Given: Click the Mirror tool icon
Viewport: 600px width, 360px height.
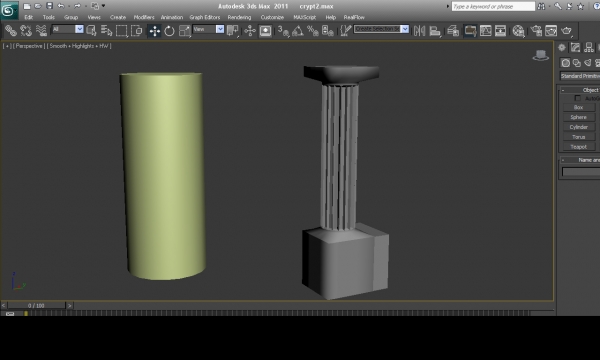Looking at the screenshot, I should (x=419, y=31).
